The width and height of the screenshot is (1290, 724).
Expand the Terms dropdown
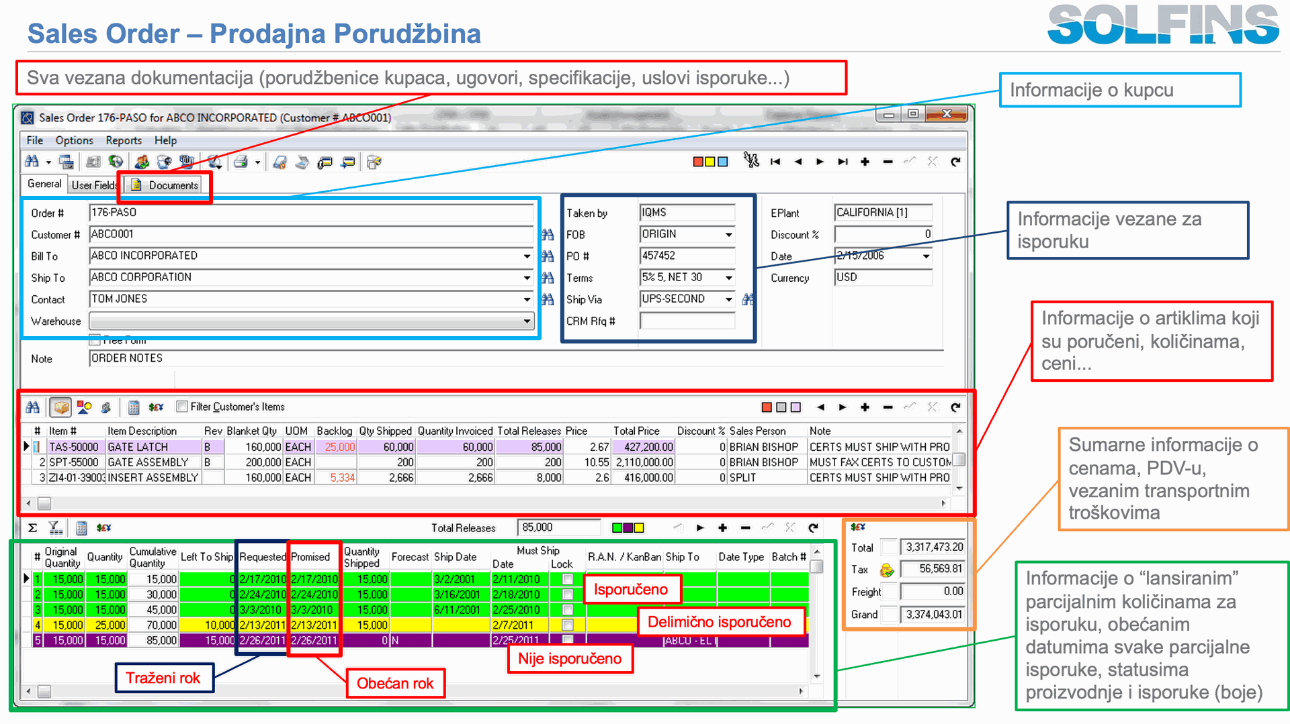[728, 278]
